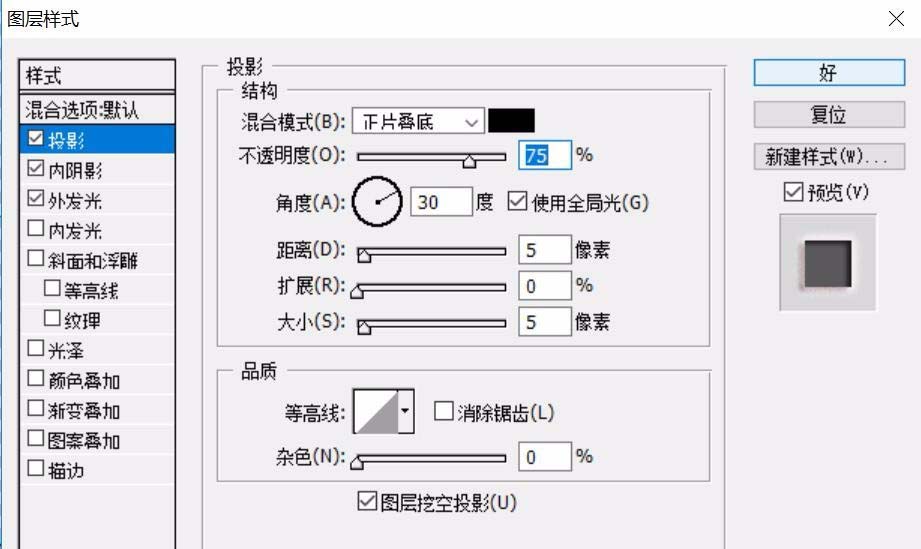This screenshot has width=921, height=549.
Task: Click the angle dial control
Action: point(377,202)
